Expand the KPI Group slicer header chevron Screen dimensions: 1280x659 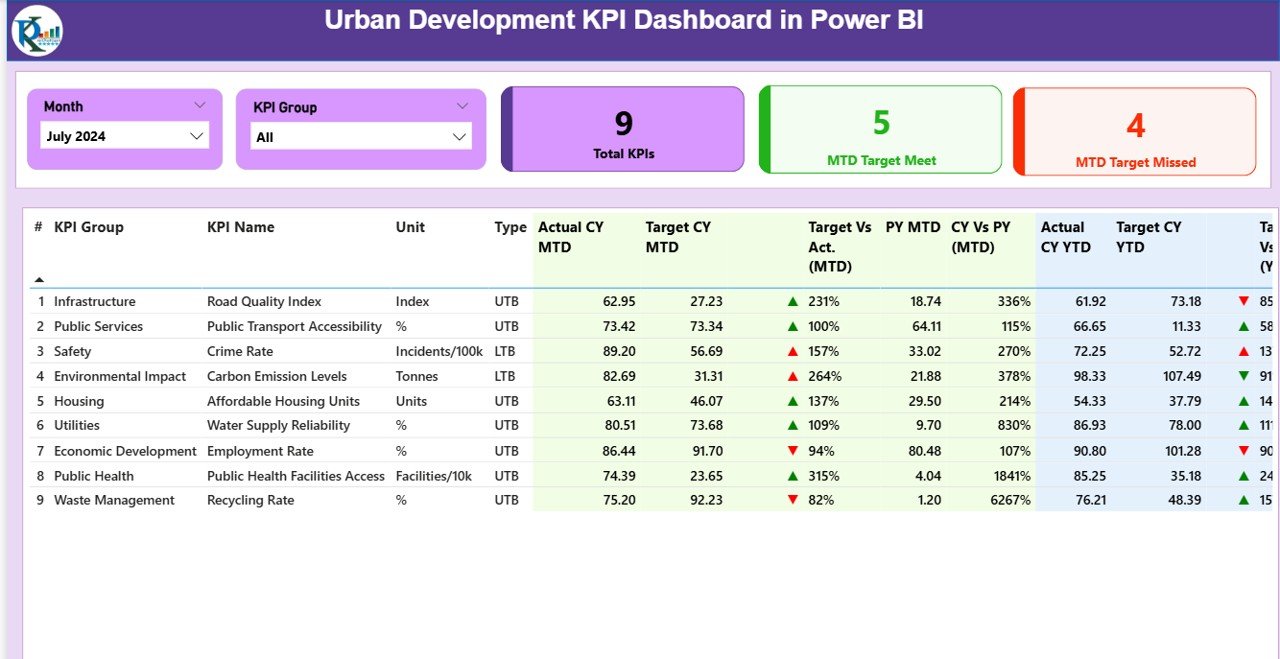point(462,106)
